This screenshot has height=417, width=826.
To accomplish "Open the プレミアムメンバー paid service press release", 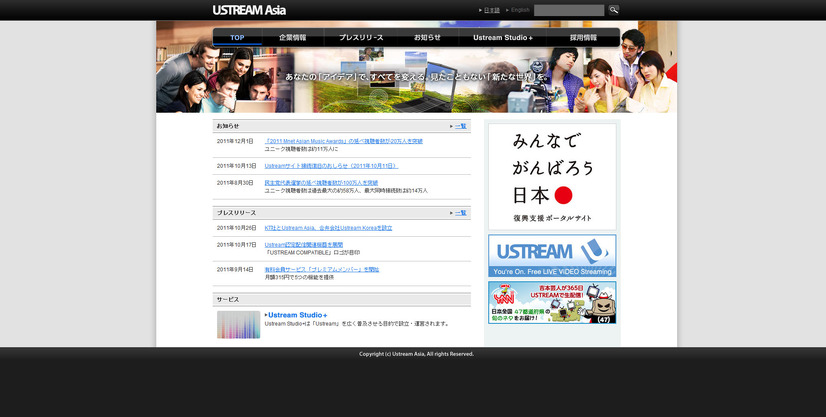I will [322, 270].
